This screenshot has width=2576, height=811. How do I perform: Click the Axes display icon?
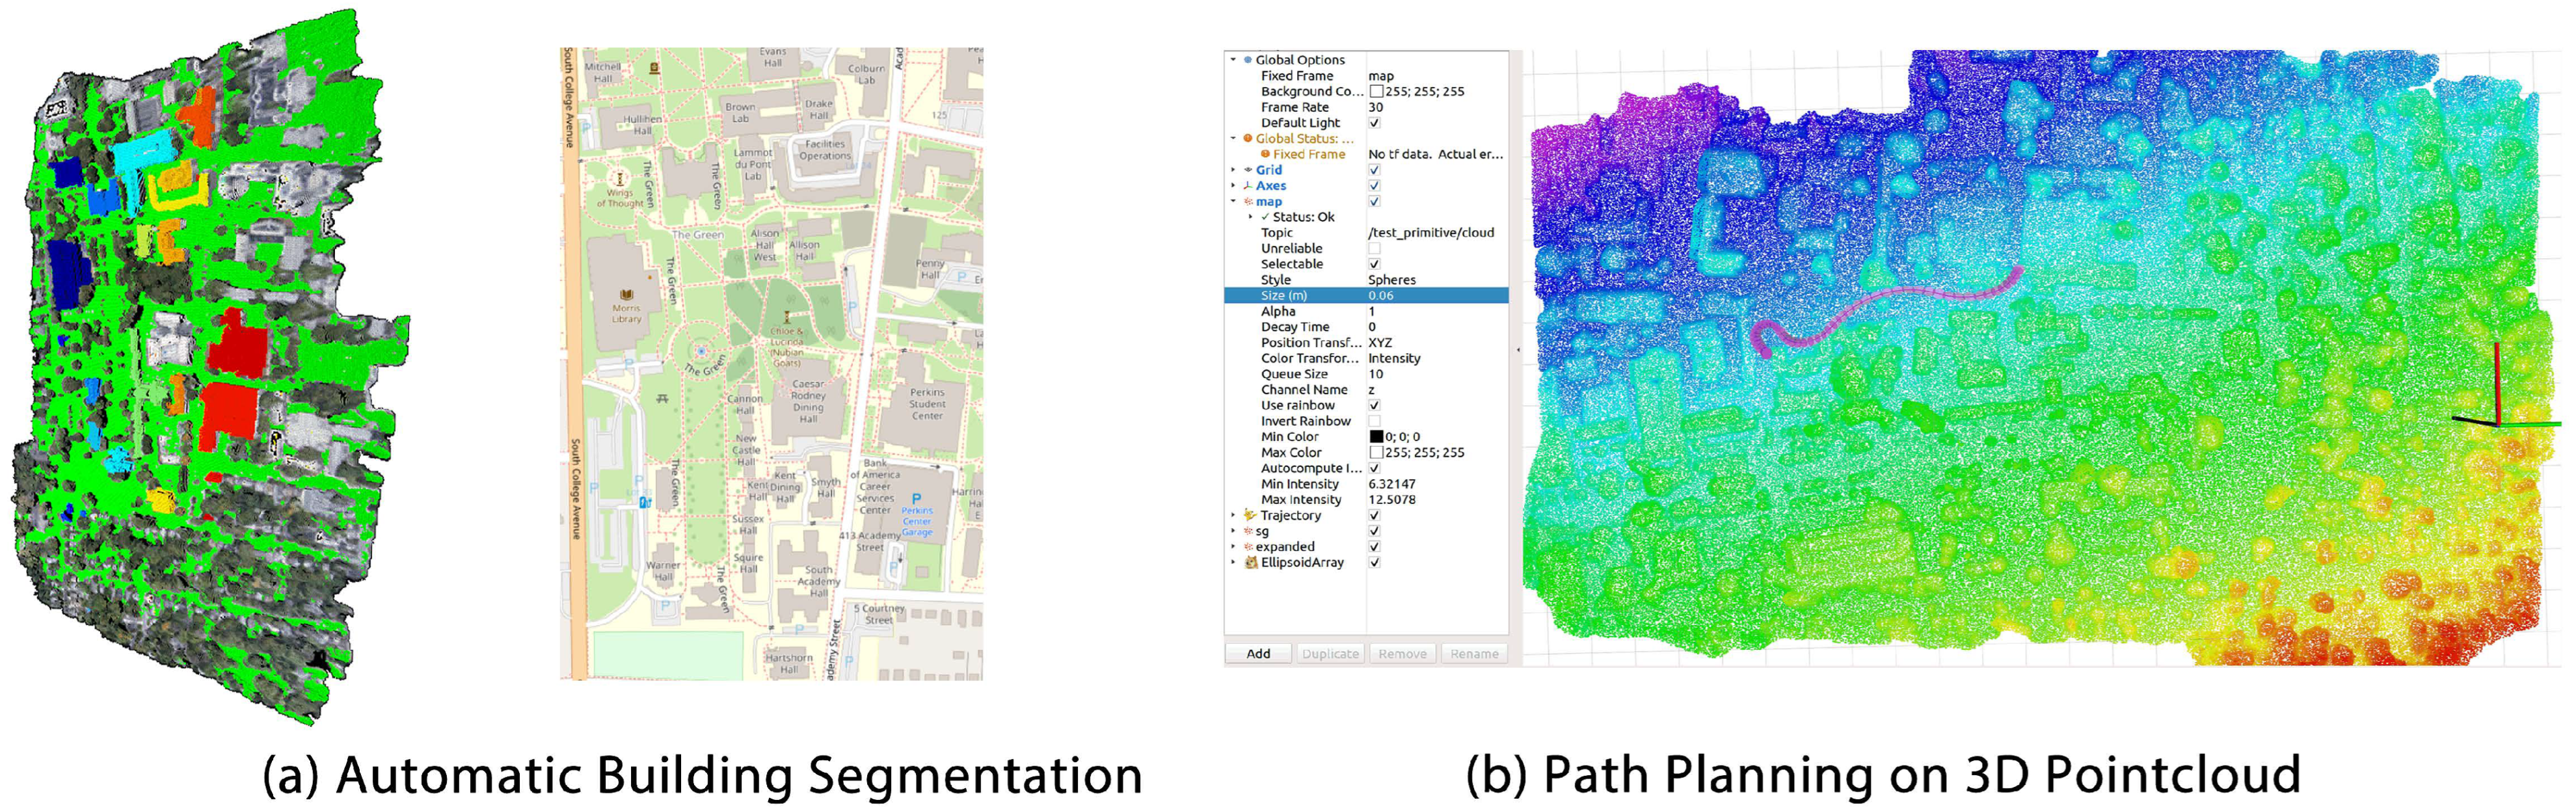tap(1248, 186)
